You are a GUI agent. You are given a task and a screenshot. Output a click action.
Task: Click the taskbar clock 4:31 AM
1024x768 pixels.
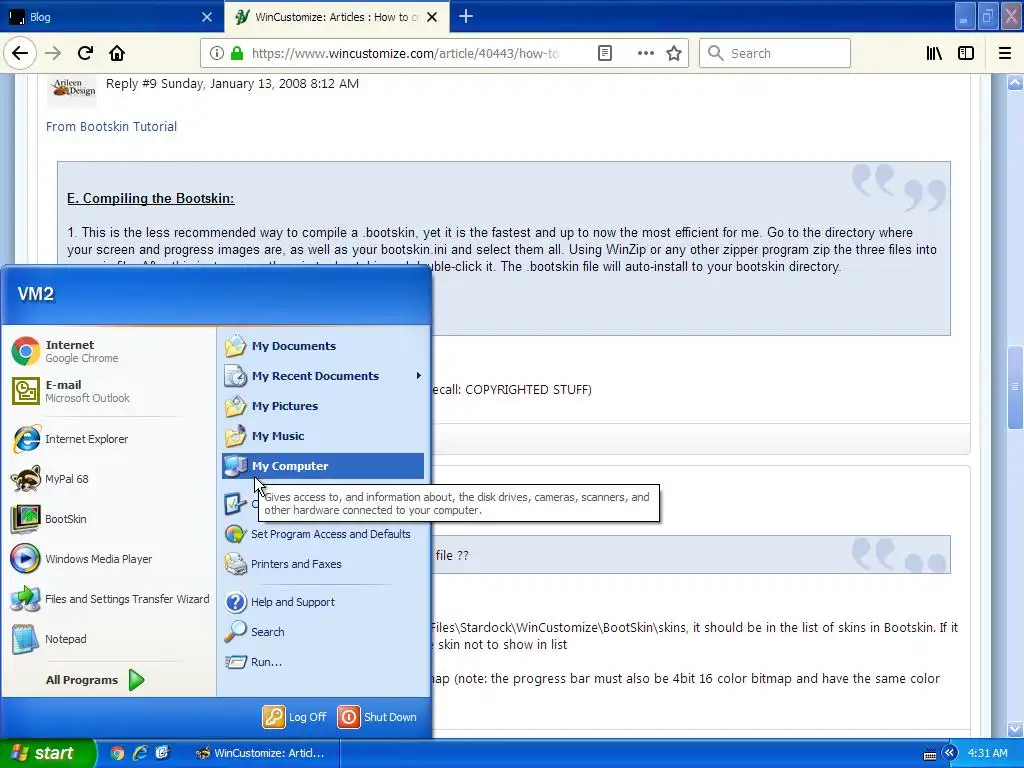tap(987, 753)
